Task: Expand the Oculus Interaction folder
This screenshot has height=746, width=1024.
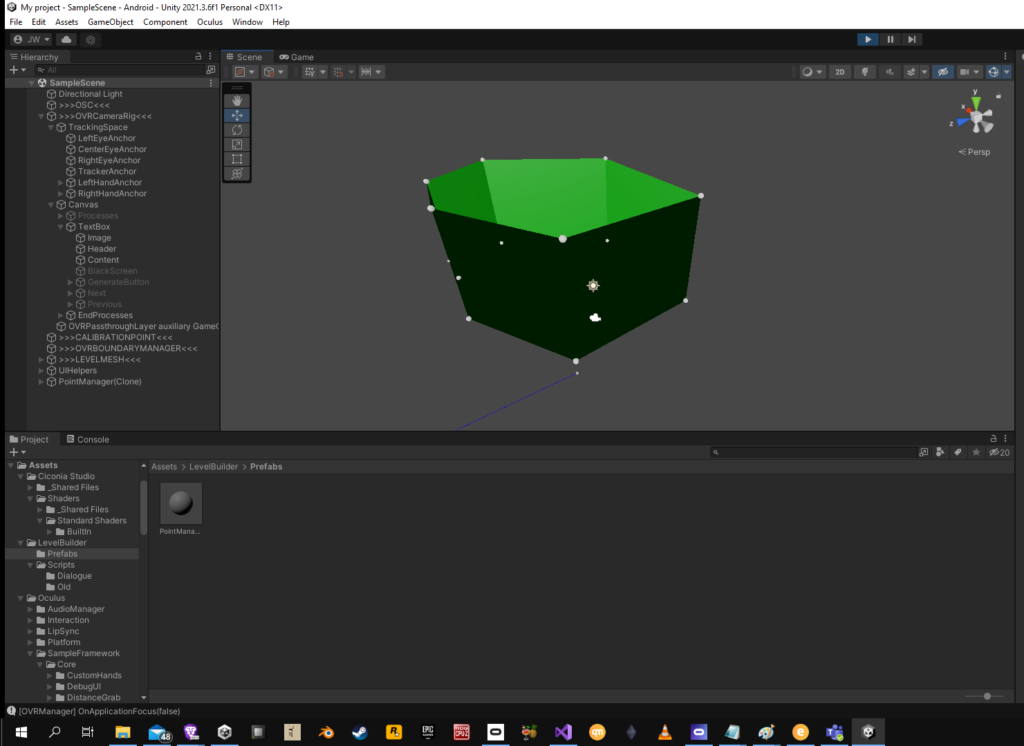Action: [x=30, y=621]
